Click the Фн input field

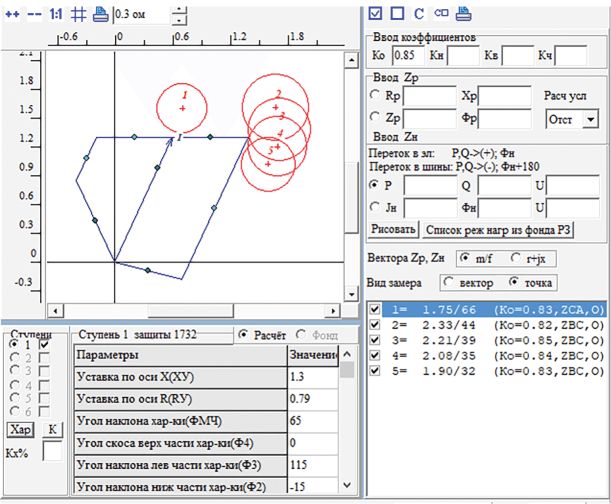click(504, 207)
